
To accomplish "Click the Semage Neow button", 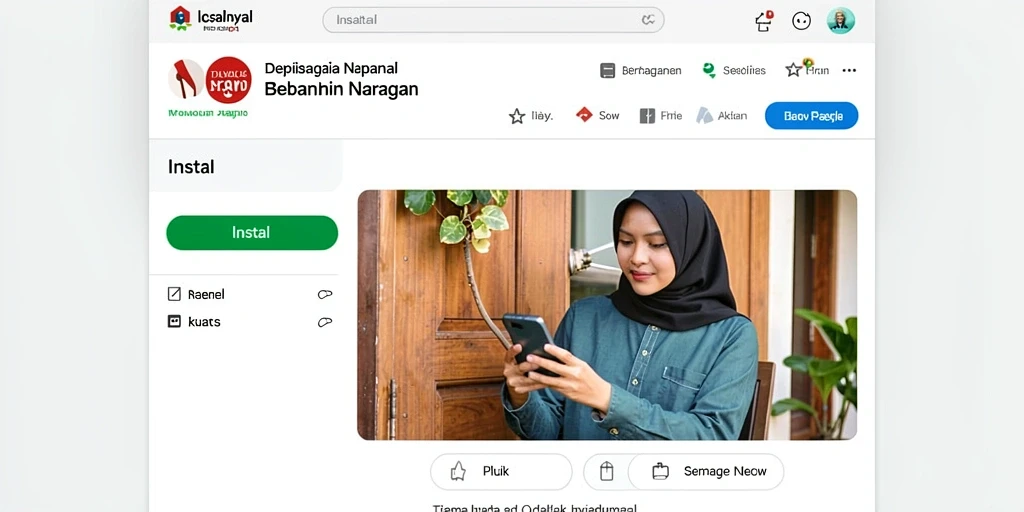I will click(706, 472).
